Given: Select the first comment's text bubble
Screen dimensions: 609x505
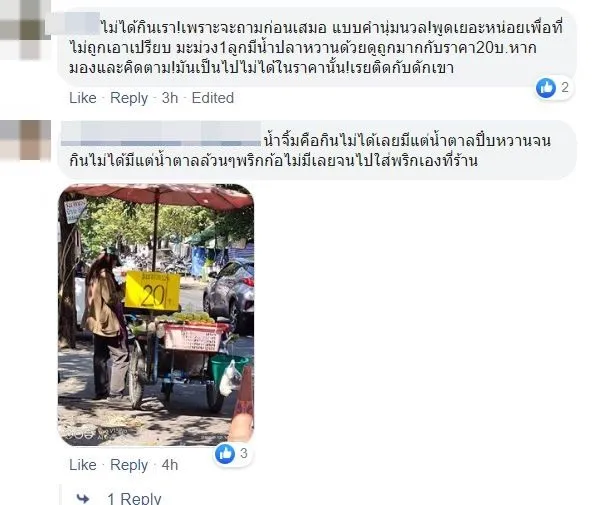Looking at the screenshot, I should coord(317,47).
